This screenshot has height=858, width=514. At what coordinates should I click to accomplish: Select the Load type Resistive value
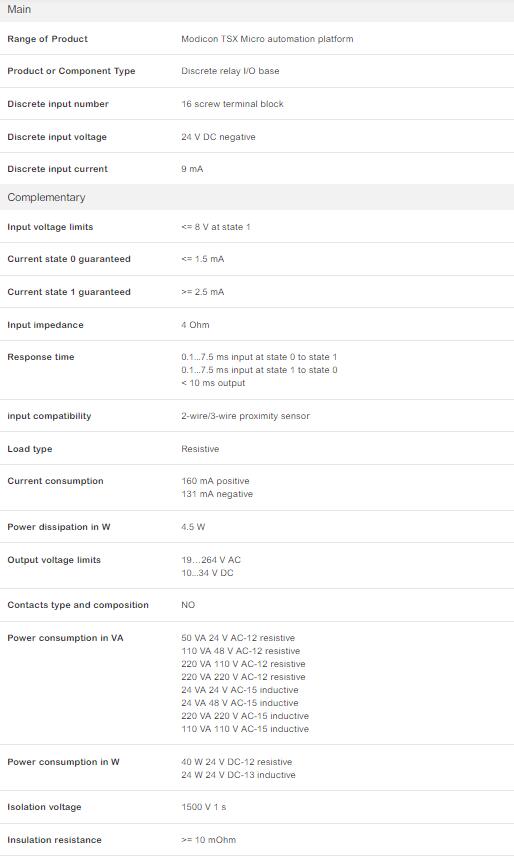click(x=200, y=449)
